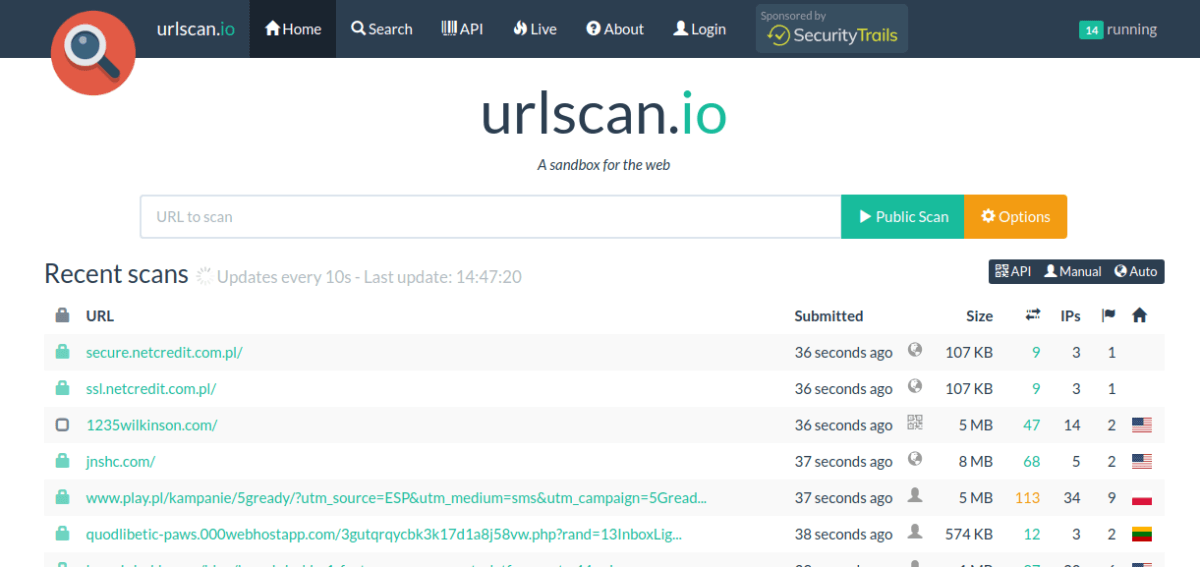The image size is (1200, 567).
Task: Open secure.netcredit.com.pl scan result
Action: [164, 352]
